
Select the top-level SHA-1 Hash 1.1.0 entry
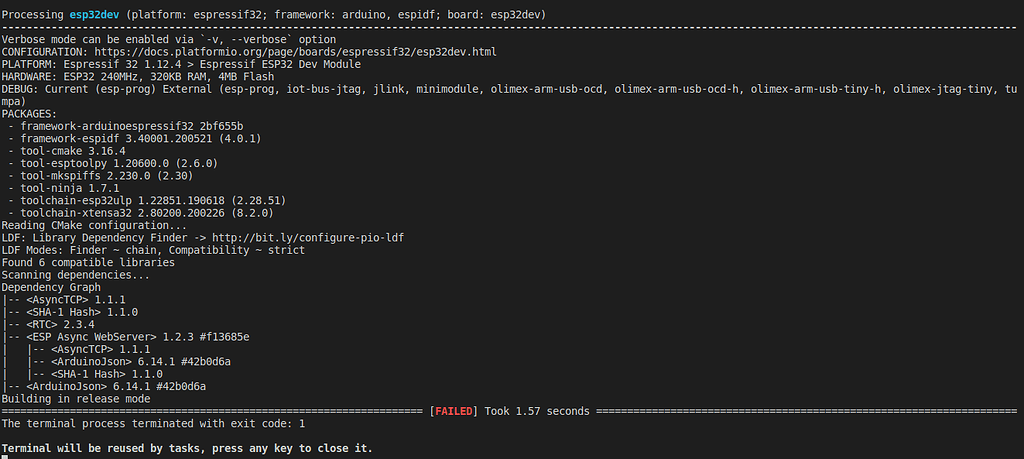(70, 312)
